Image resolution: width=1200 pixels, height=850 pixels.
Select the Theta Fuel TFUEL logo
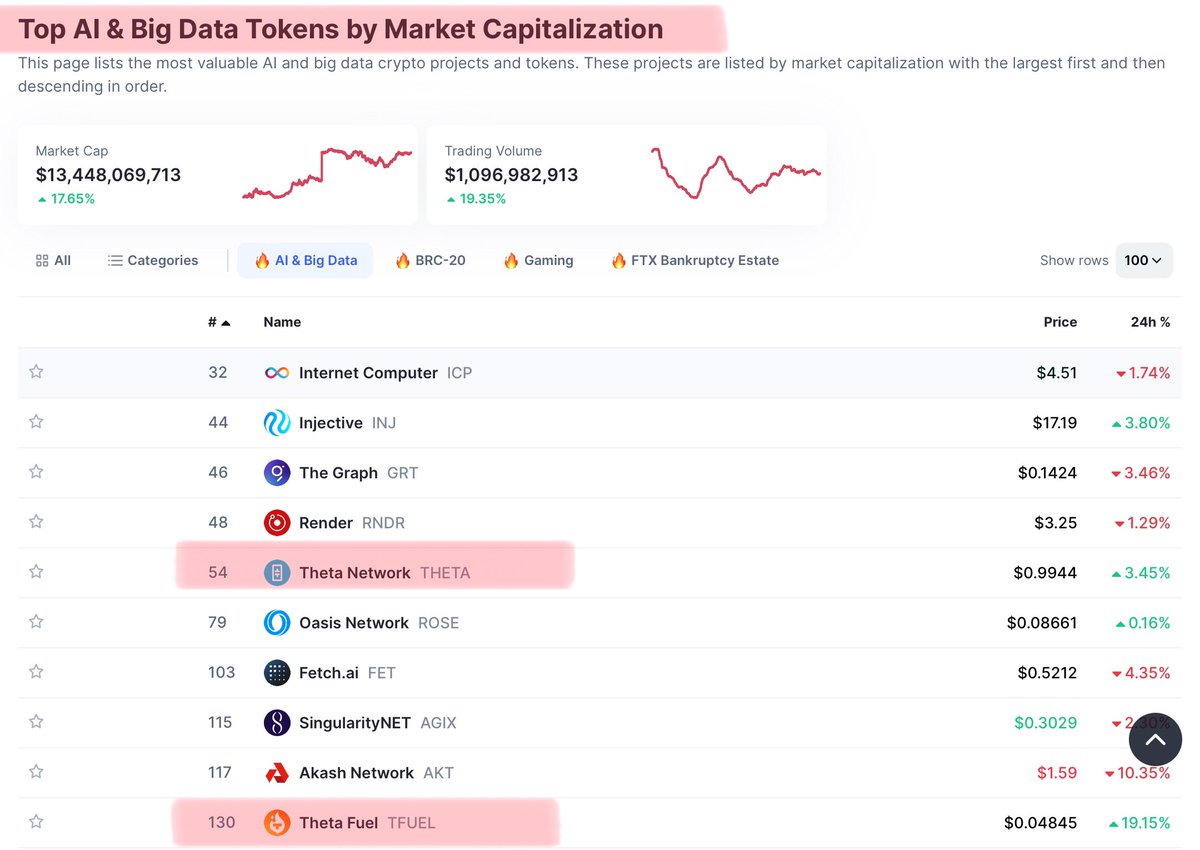(276, 822)
